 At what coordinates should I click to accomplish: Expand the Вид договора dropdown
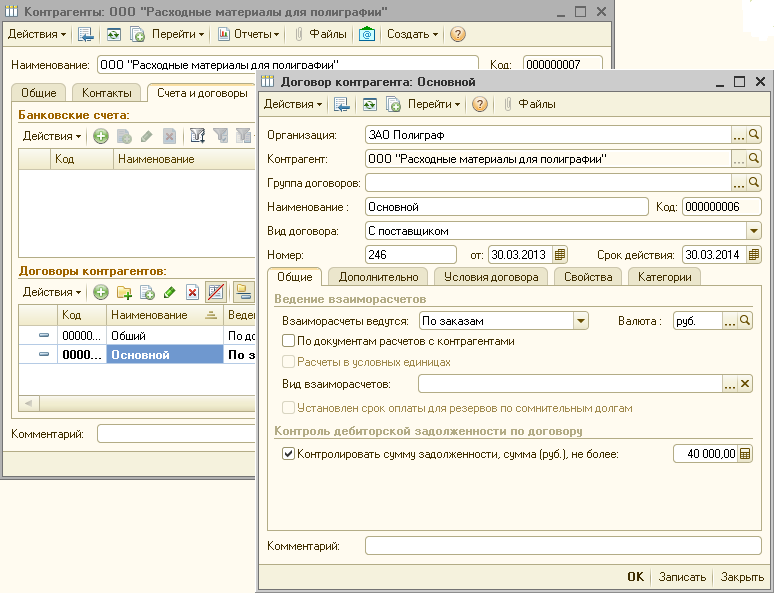click(x=753, y=231)
